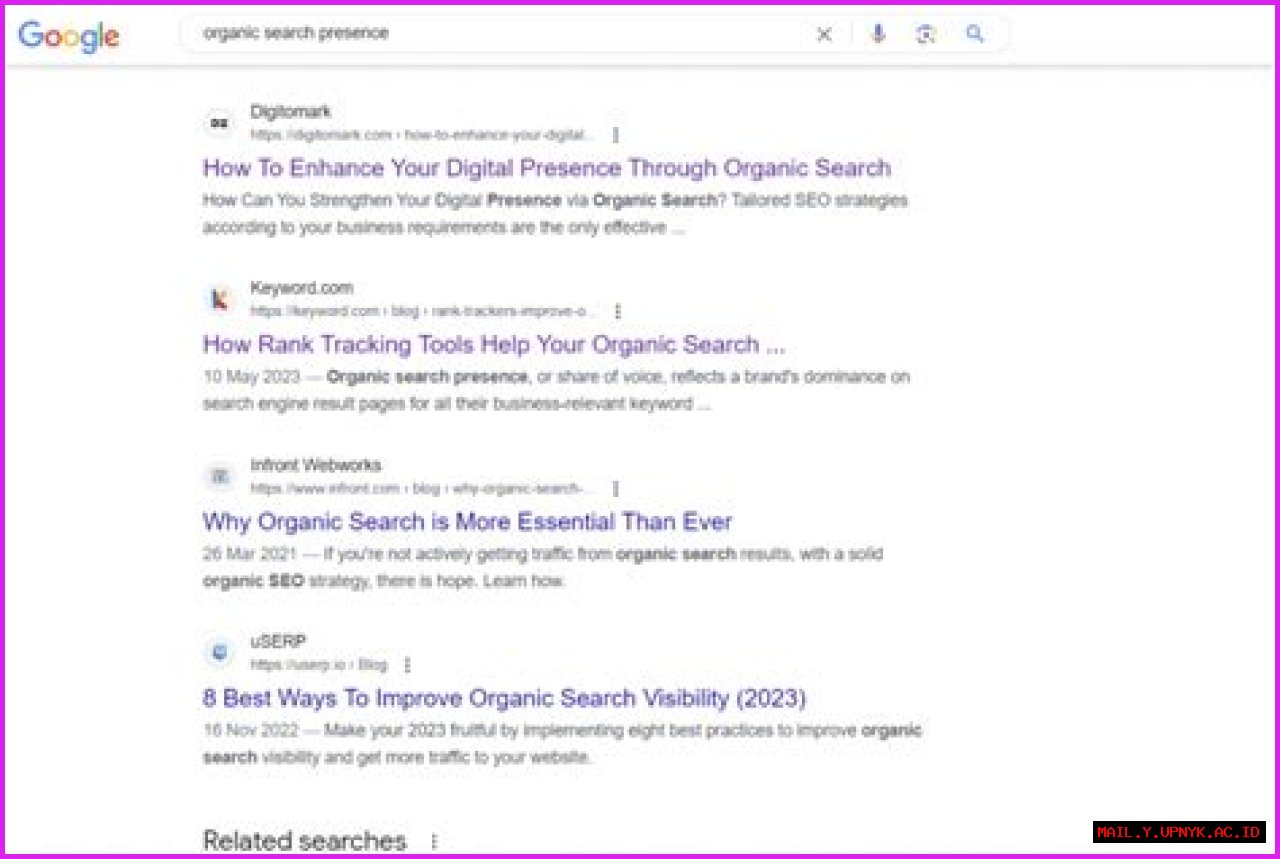Screen dimensions: 1280x859
Task: Click the Infront Webworks favicon
Action: pos(219,477)
